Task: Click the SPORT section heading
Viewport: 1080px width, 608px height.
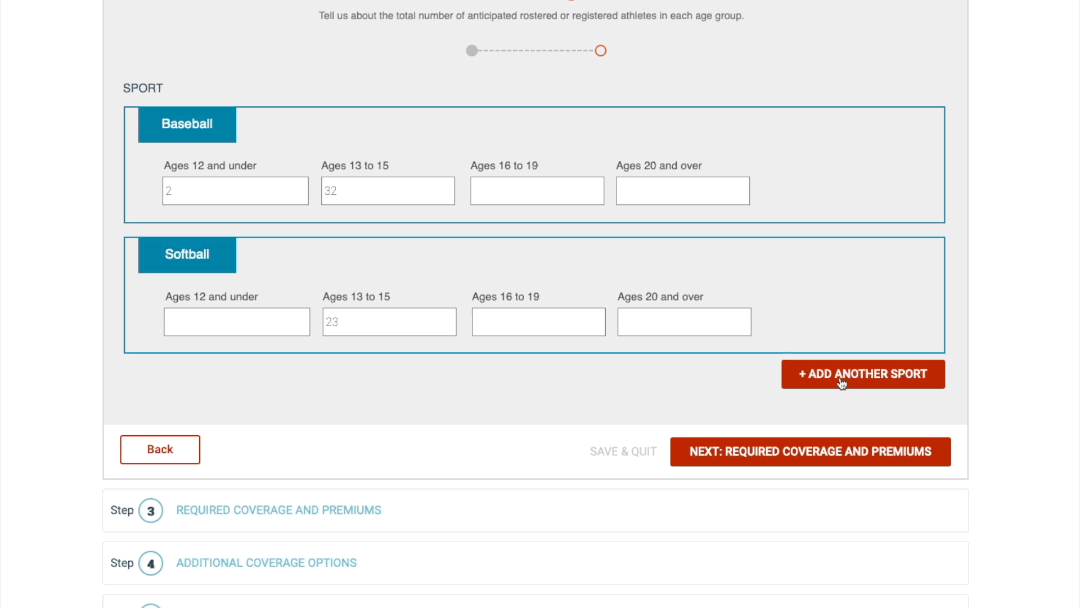Action: tap(143, 88)
